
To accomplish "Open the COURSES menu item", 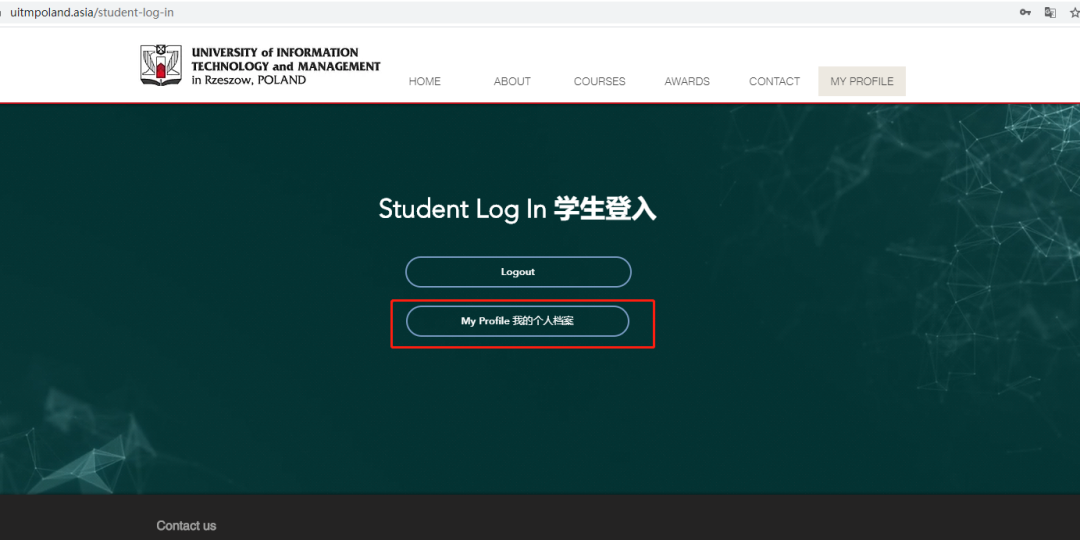I will pyautogui.click(x=599, y=81).
